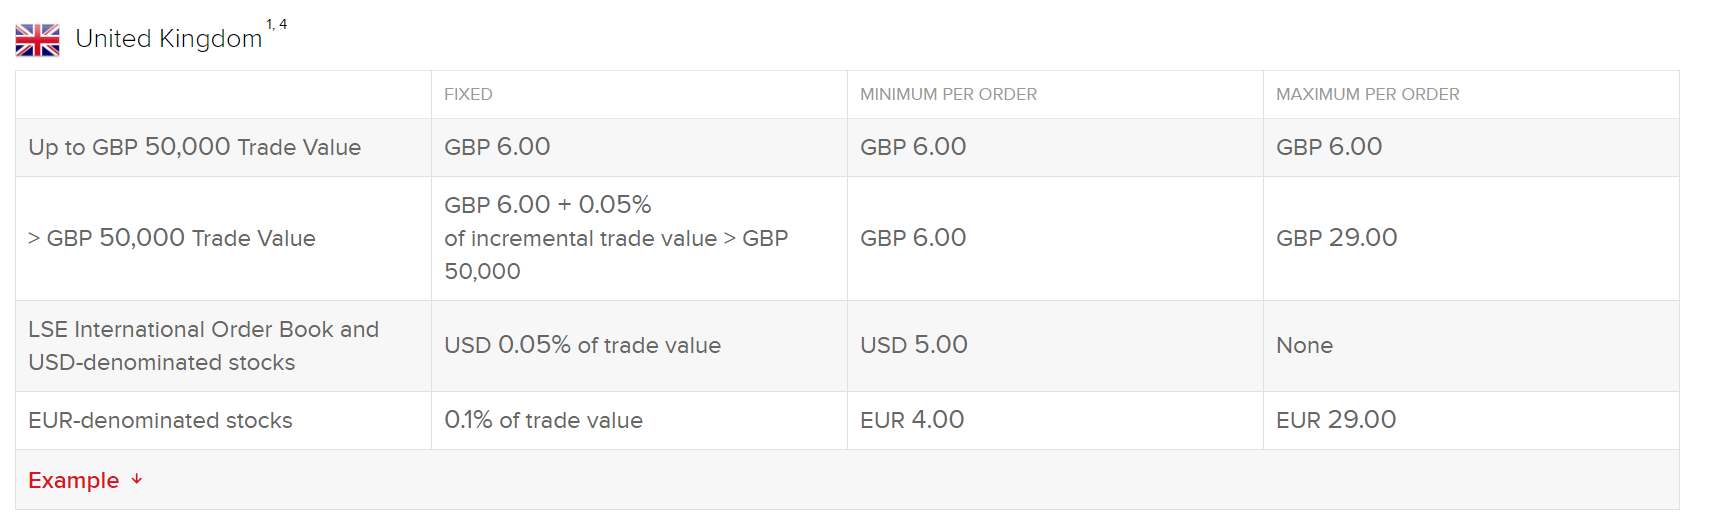Open footnote 1 next to United Kingdom

tap(270, 24)
